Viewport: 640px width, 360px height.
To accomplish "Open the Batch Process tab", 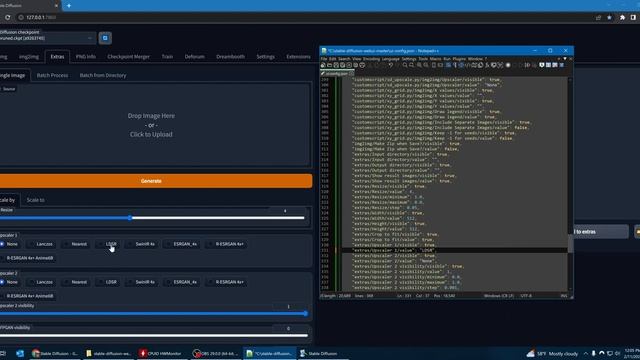I will (x=52, y=76).
